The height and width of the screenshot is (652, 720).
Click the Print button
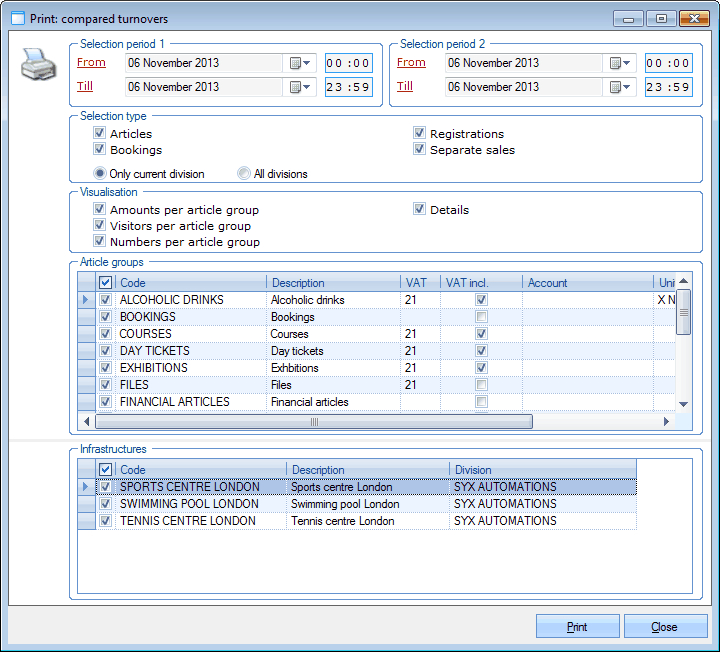point(577,627)
